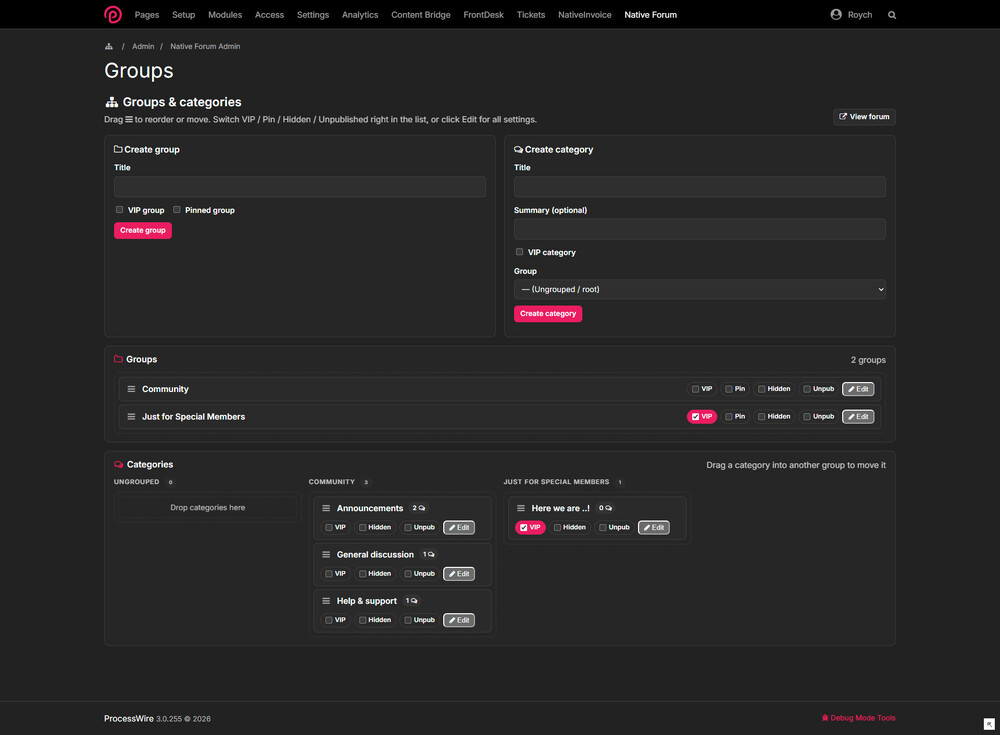Viewport: 1000px width, 735px height.
Task: Click the Roych user profile icon
Action: coord(835,14)
